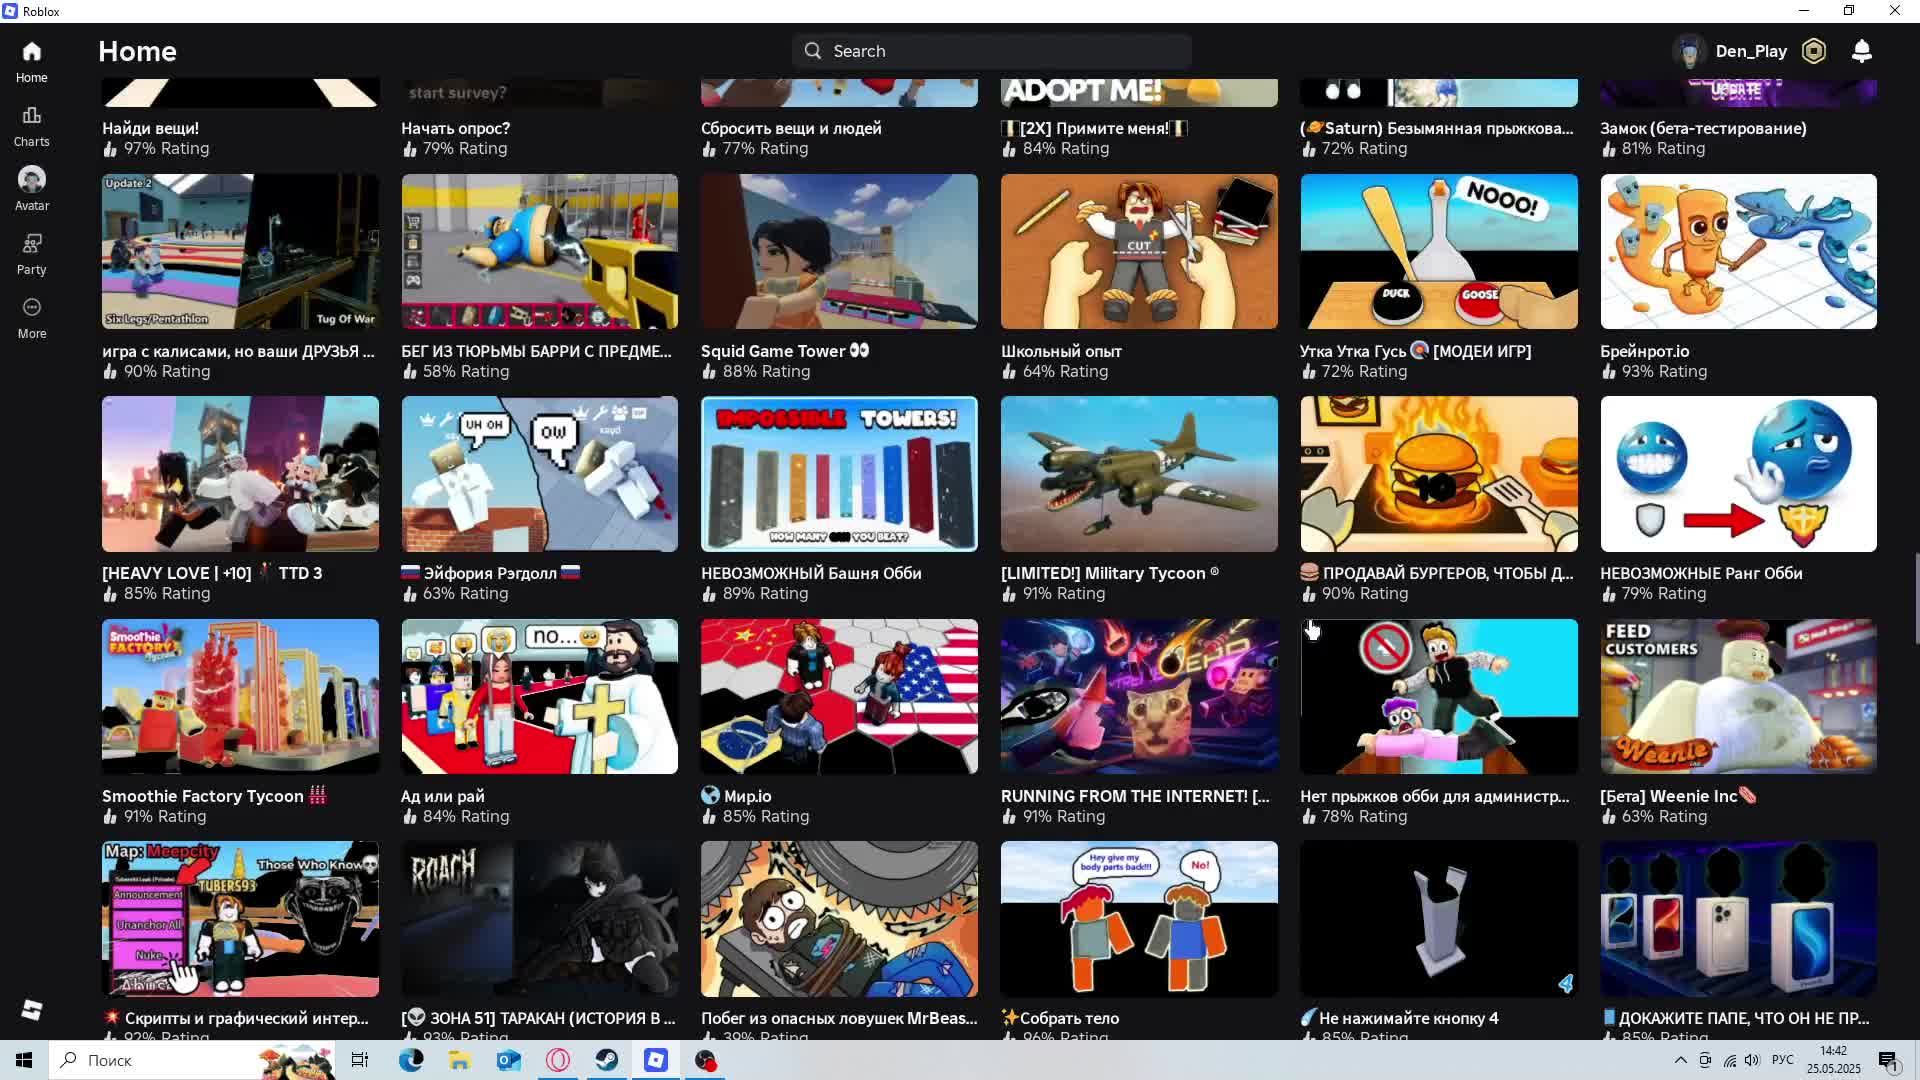Open Утка Утка Гусь game thumbnail
Image resolution: width=1920 pixels, height=1080 pixels.
click(1439, 251)
